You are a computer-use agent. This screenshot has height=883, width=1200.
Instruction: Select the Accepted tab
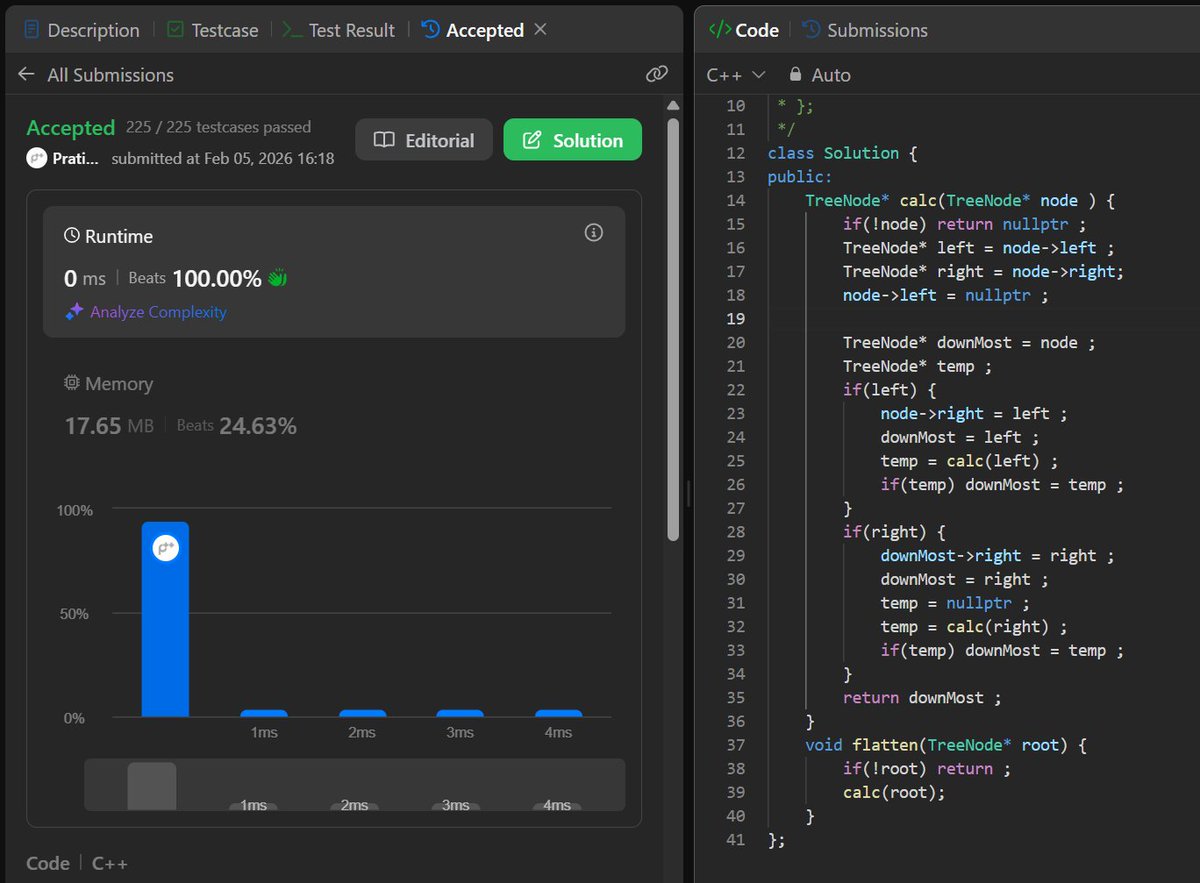[x=473, y=30]
